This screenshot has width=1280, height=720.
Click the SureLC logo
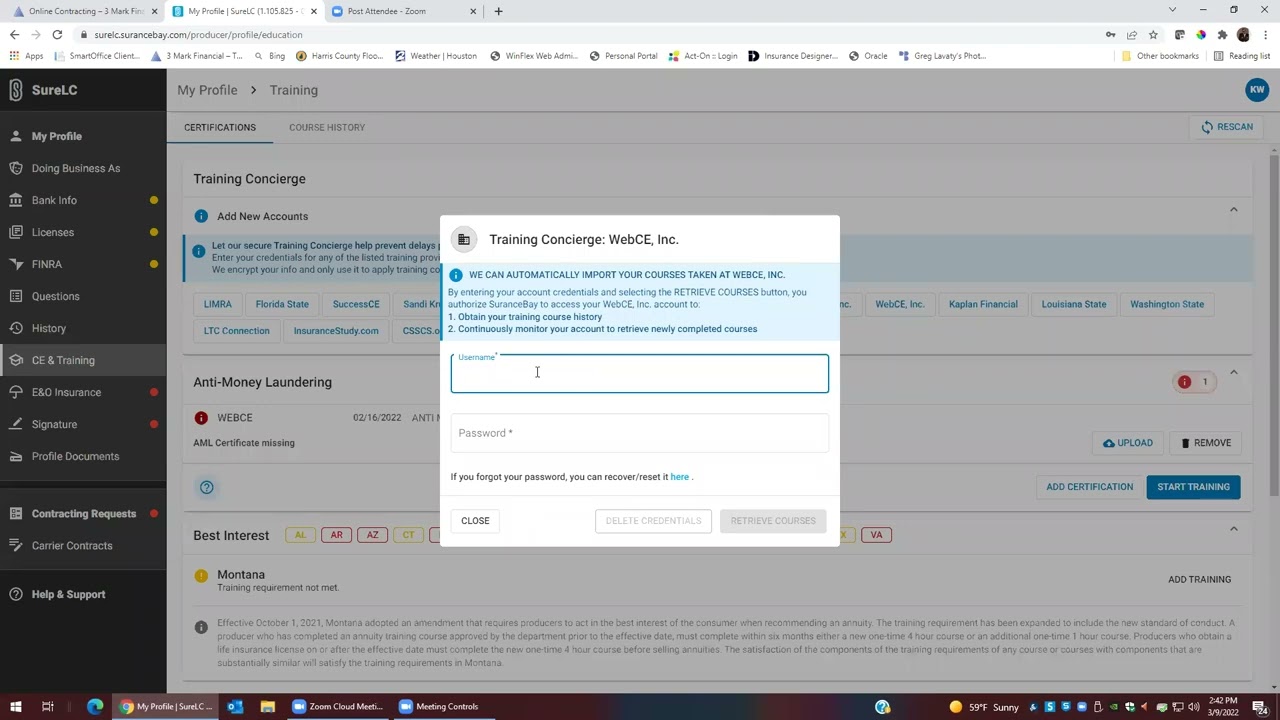[43, 90]
